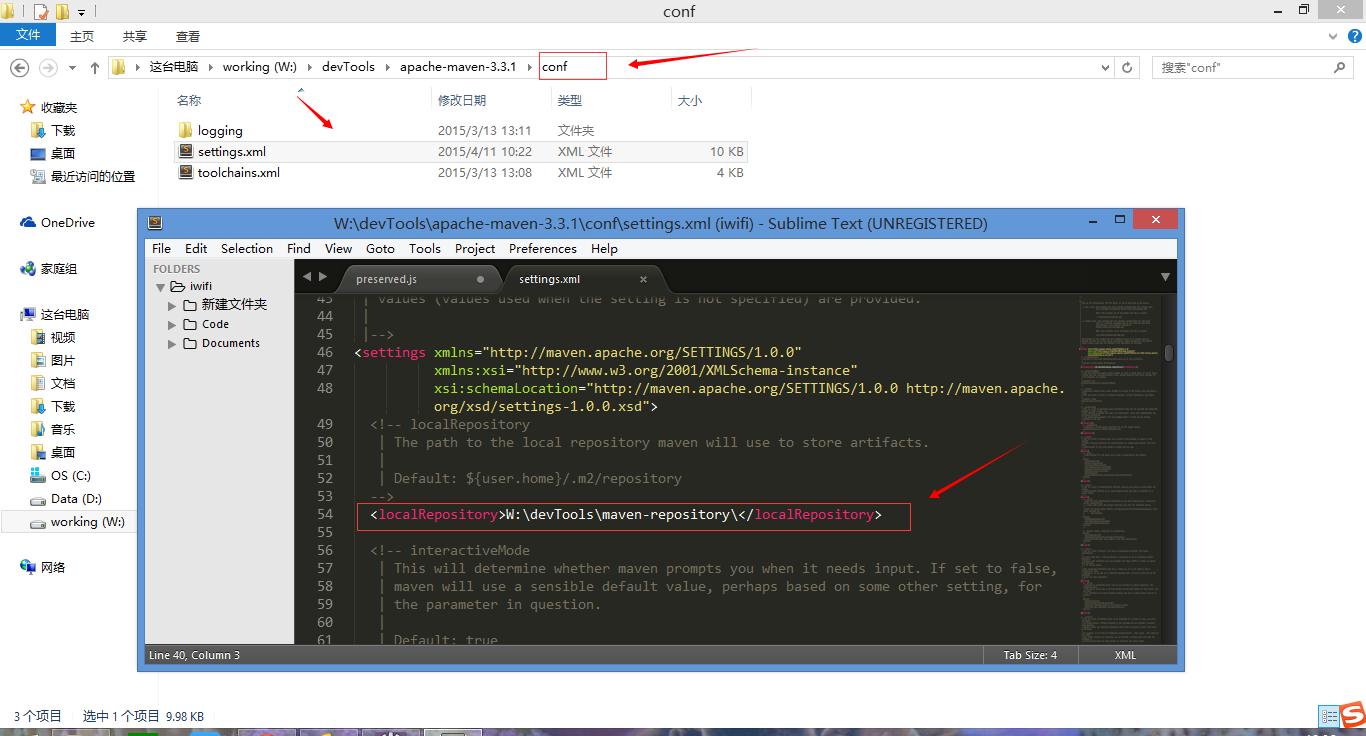Viewport: 1366px width, 736px height.
Task: Open the 查看 ribbon tab
Action: pyautogui.click(x=188, y=36)
